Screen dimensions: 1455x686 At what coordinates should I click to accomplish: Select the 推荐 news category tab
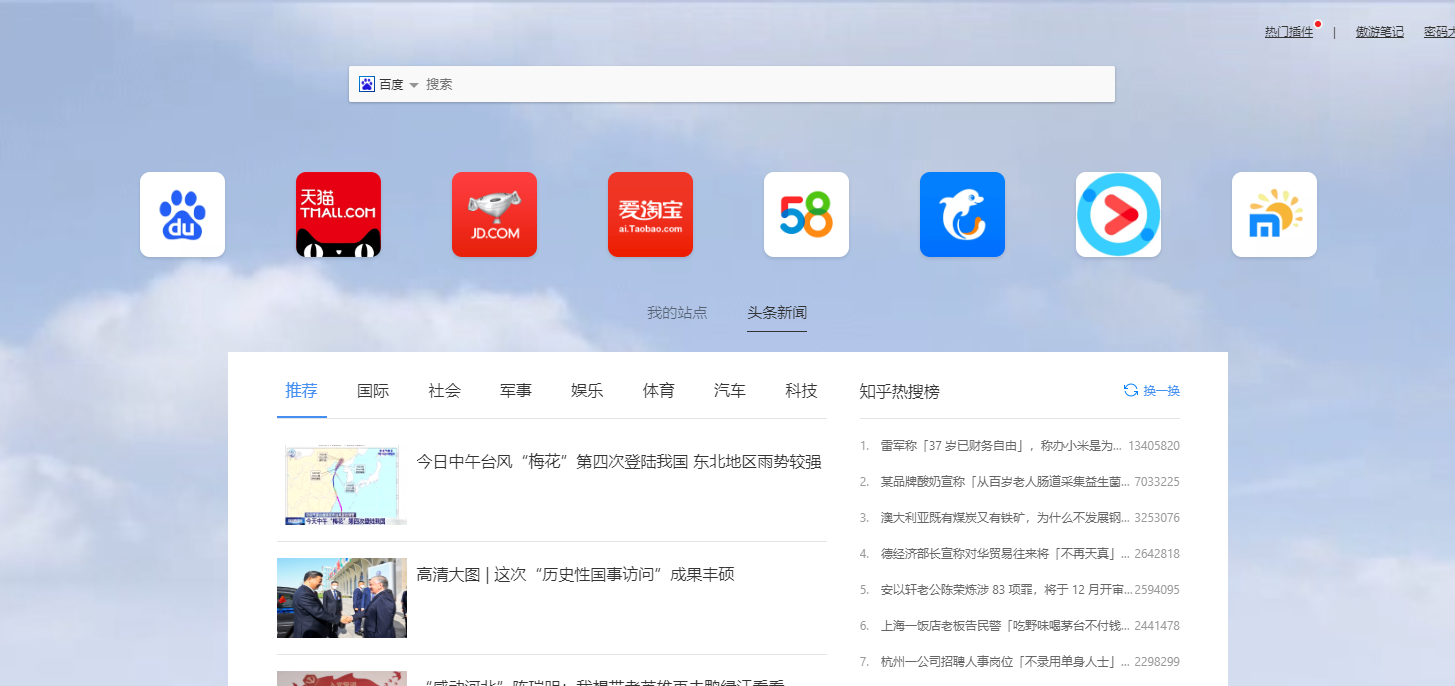pos(302,391)
